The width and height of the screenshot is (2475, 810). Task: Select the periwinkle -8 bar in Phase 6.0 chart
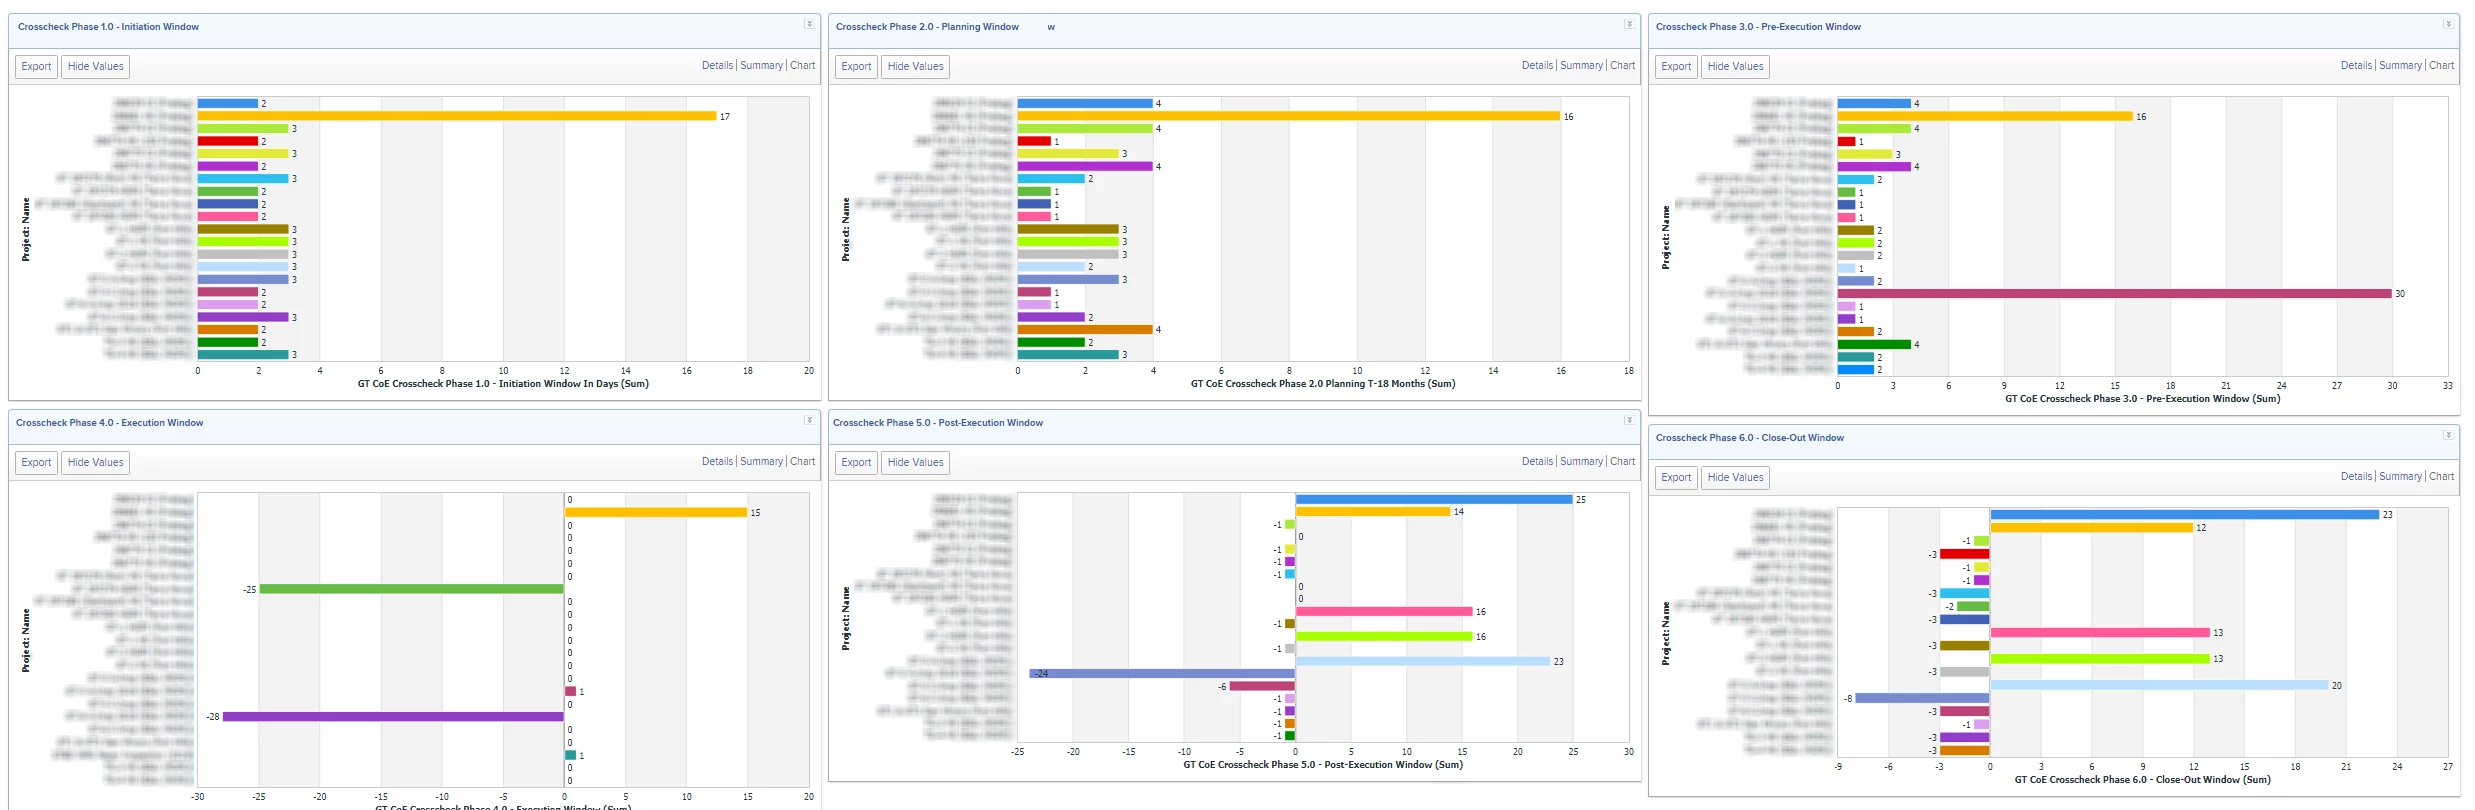[1922, 698]
